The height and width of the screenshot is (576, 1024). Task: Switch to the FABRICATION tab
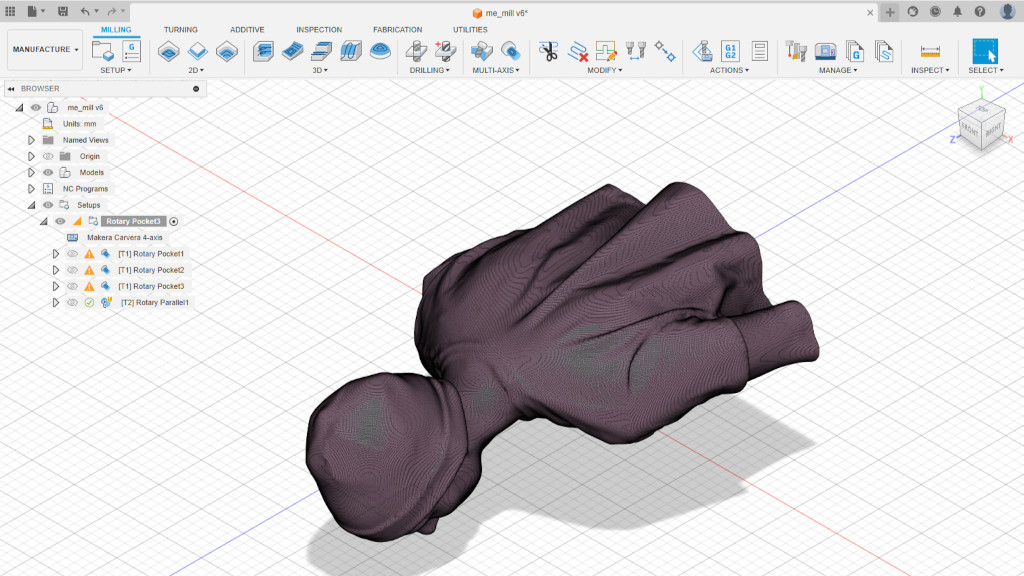point(397,29)
